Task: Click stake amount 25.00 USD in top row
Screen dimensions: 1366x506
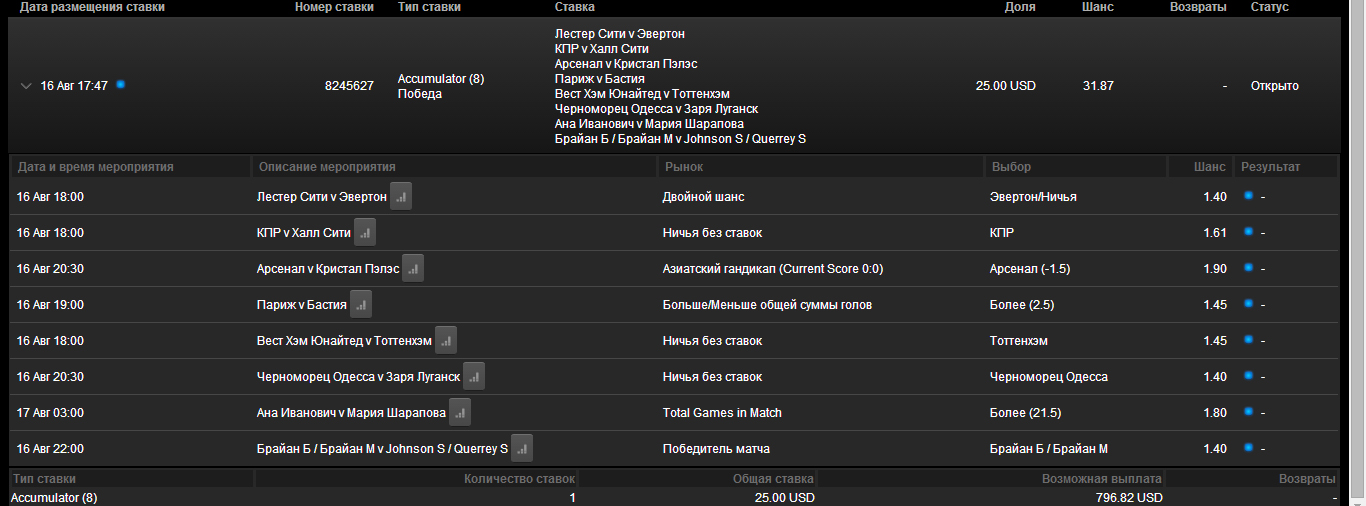Action: (1006, 86)
